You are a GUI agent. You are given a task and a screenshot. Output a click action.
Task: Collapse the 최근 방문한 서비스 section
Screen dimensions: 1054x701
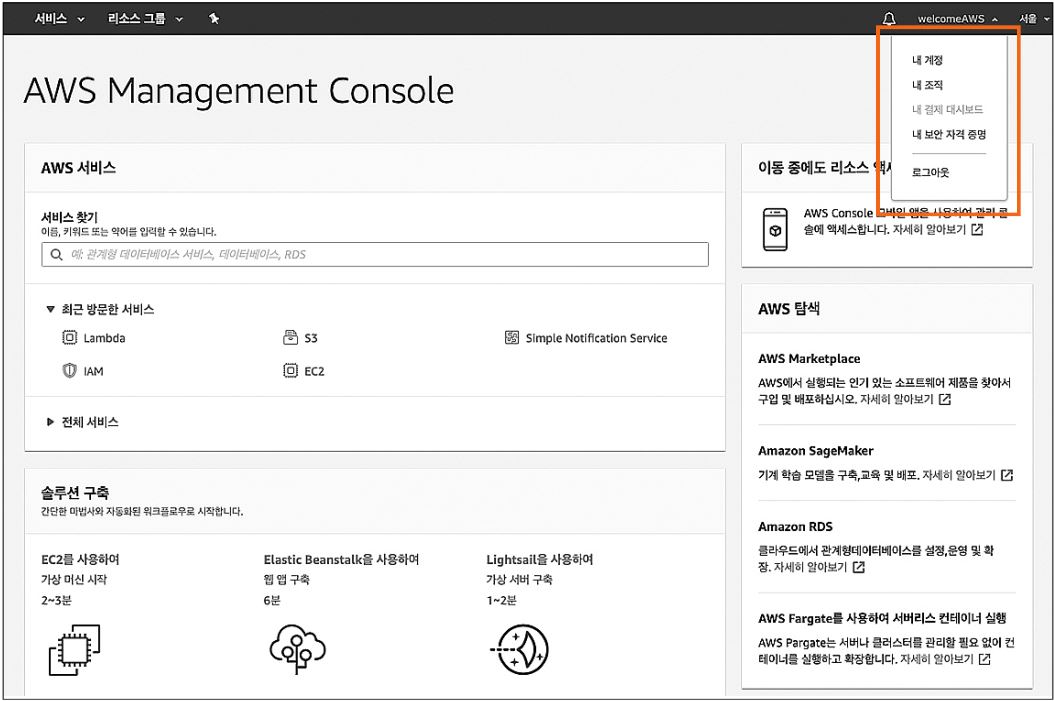[100, 309]
